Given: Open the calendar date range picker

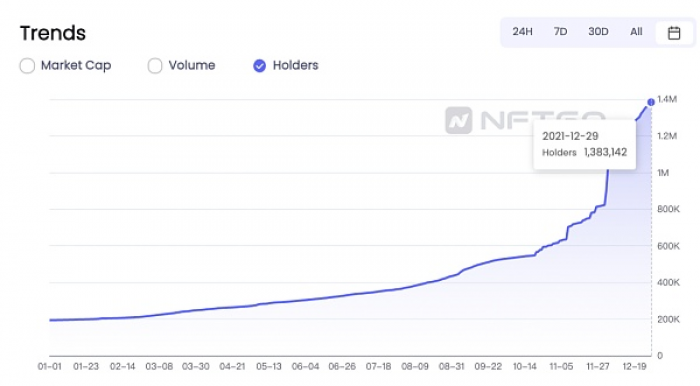Looking at the screenshot, I should (x=674, y=33).
